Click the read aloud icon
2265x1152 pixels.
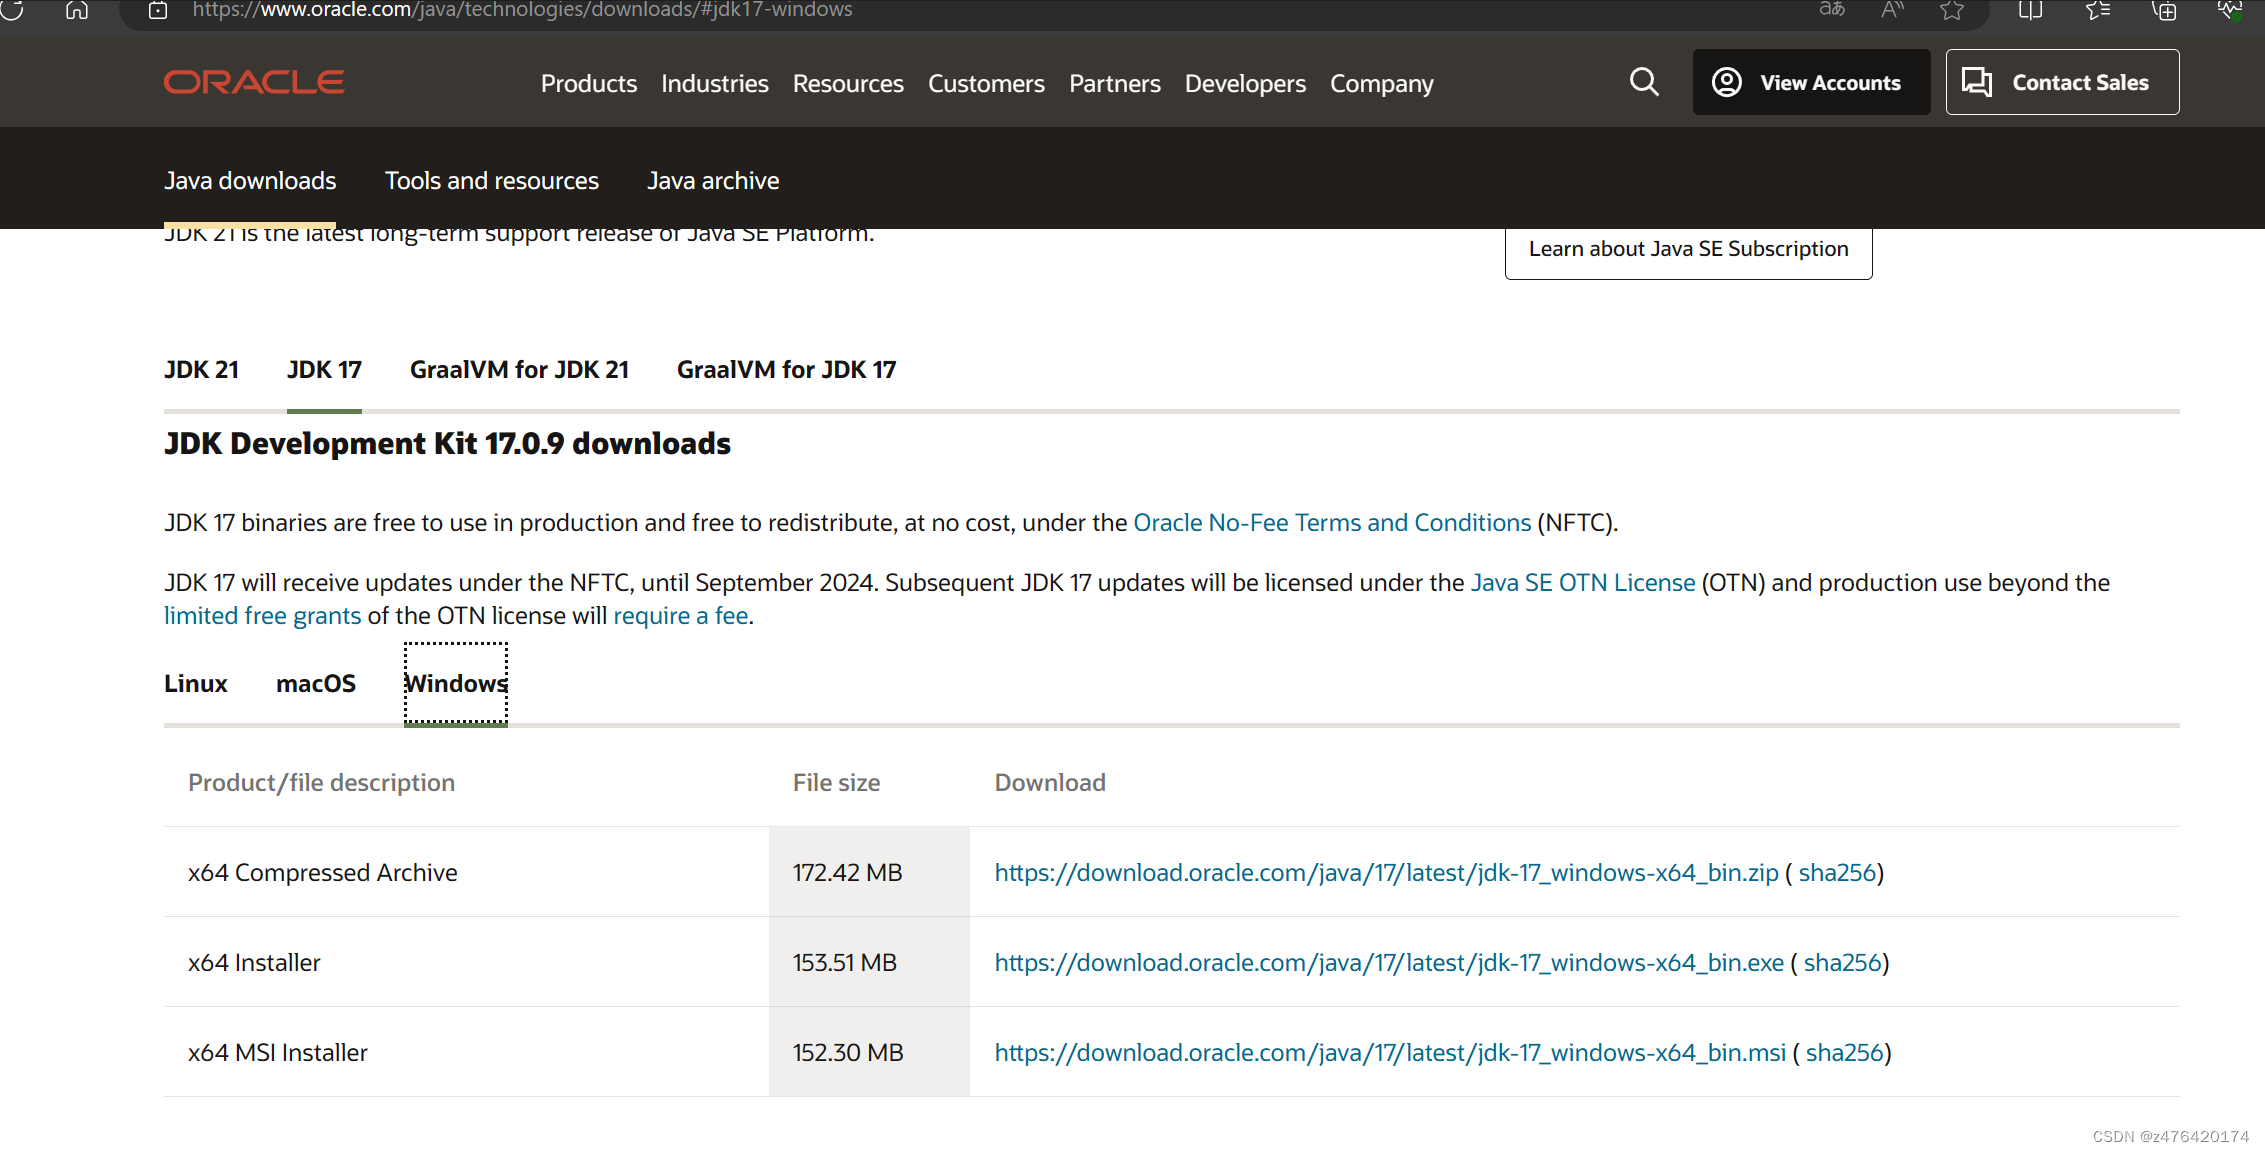click(1892, 10)
